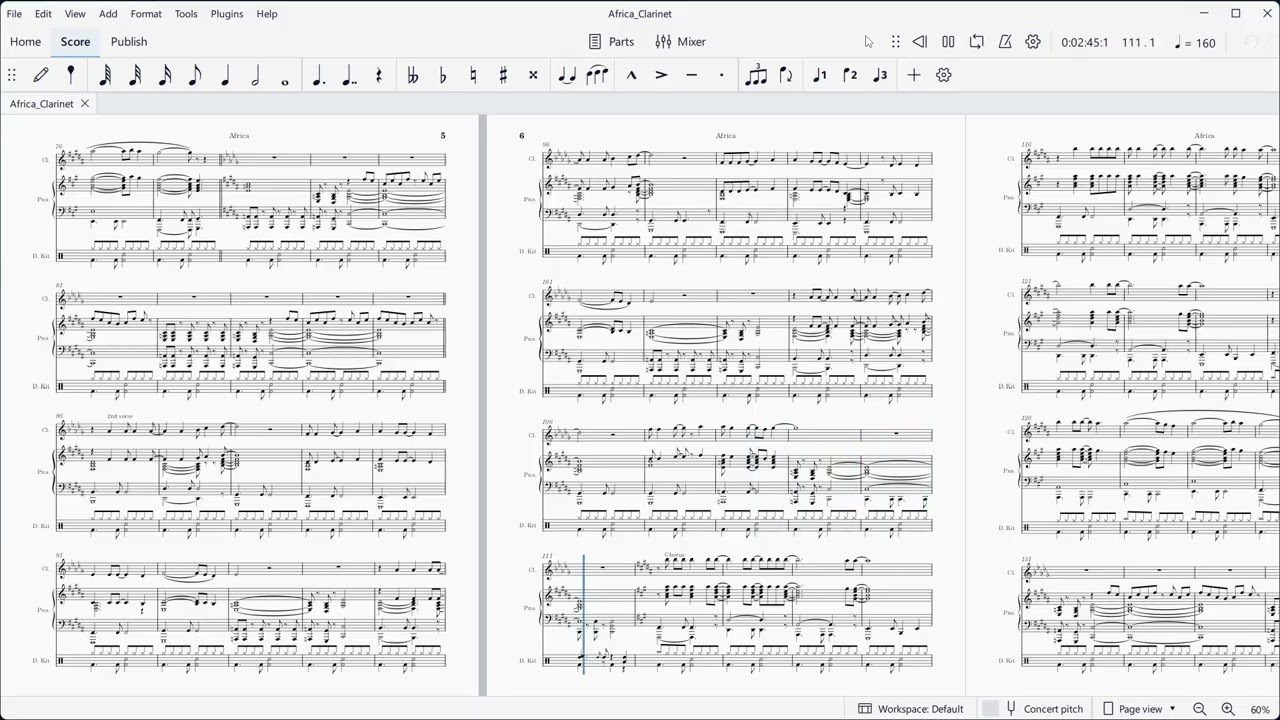1280x720 pixels.
Task: Grab the playback toolbar grip handle
Action: click(x=895, y=42)
